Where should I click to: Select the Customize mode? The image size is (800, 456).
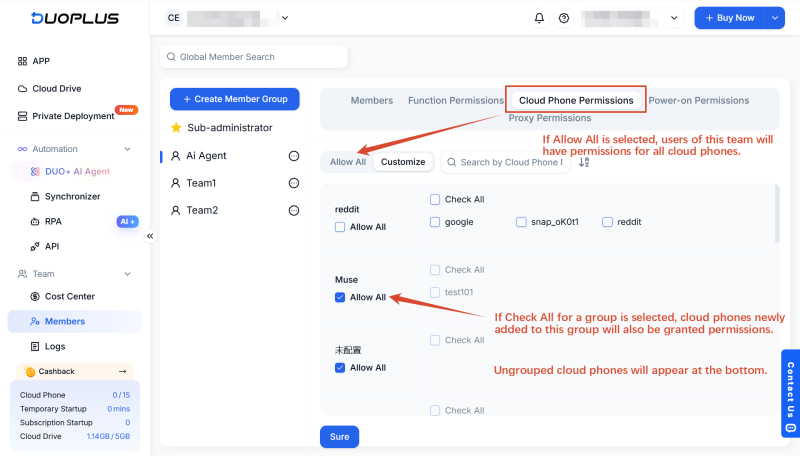403,162
